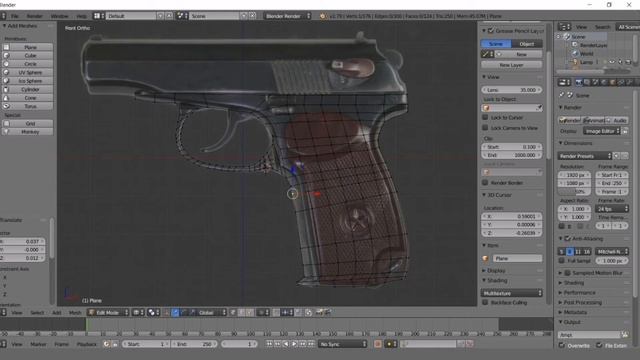Click New Layer grease pencil button
The width and height of the screenshot is (640, 360).
[511, 65]
